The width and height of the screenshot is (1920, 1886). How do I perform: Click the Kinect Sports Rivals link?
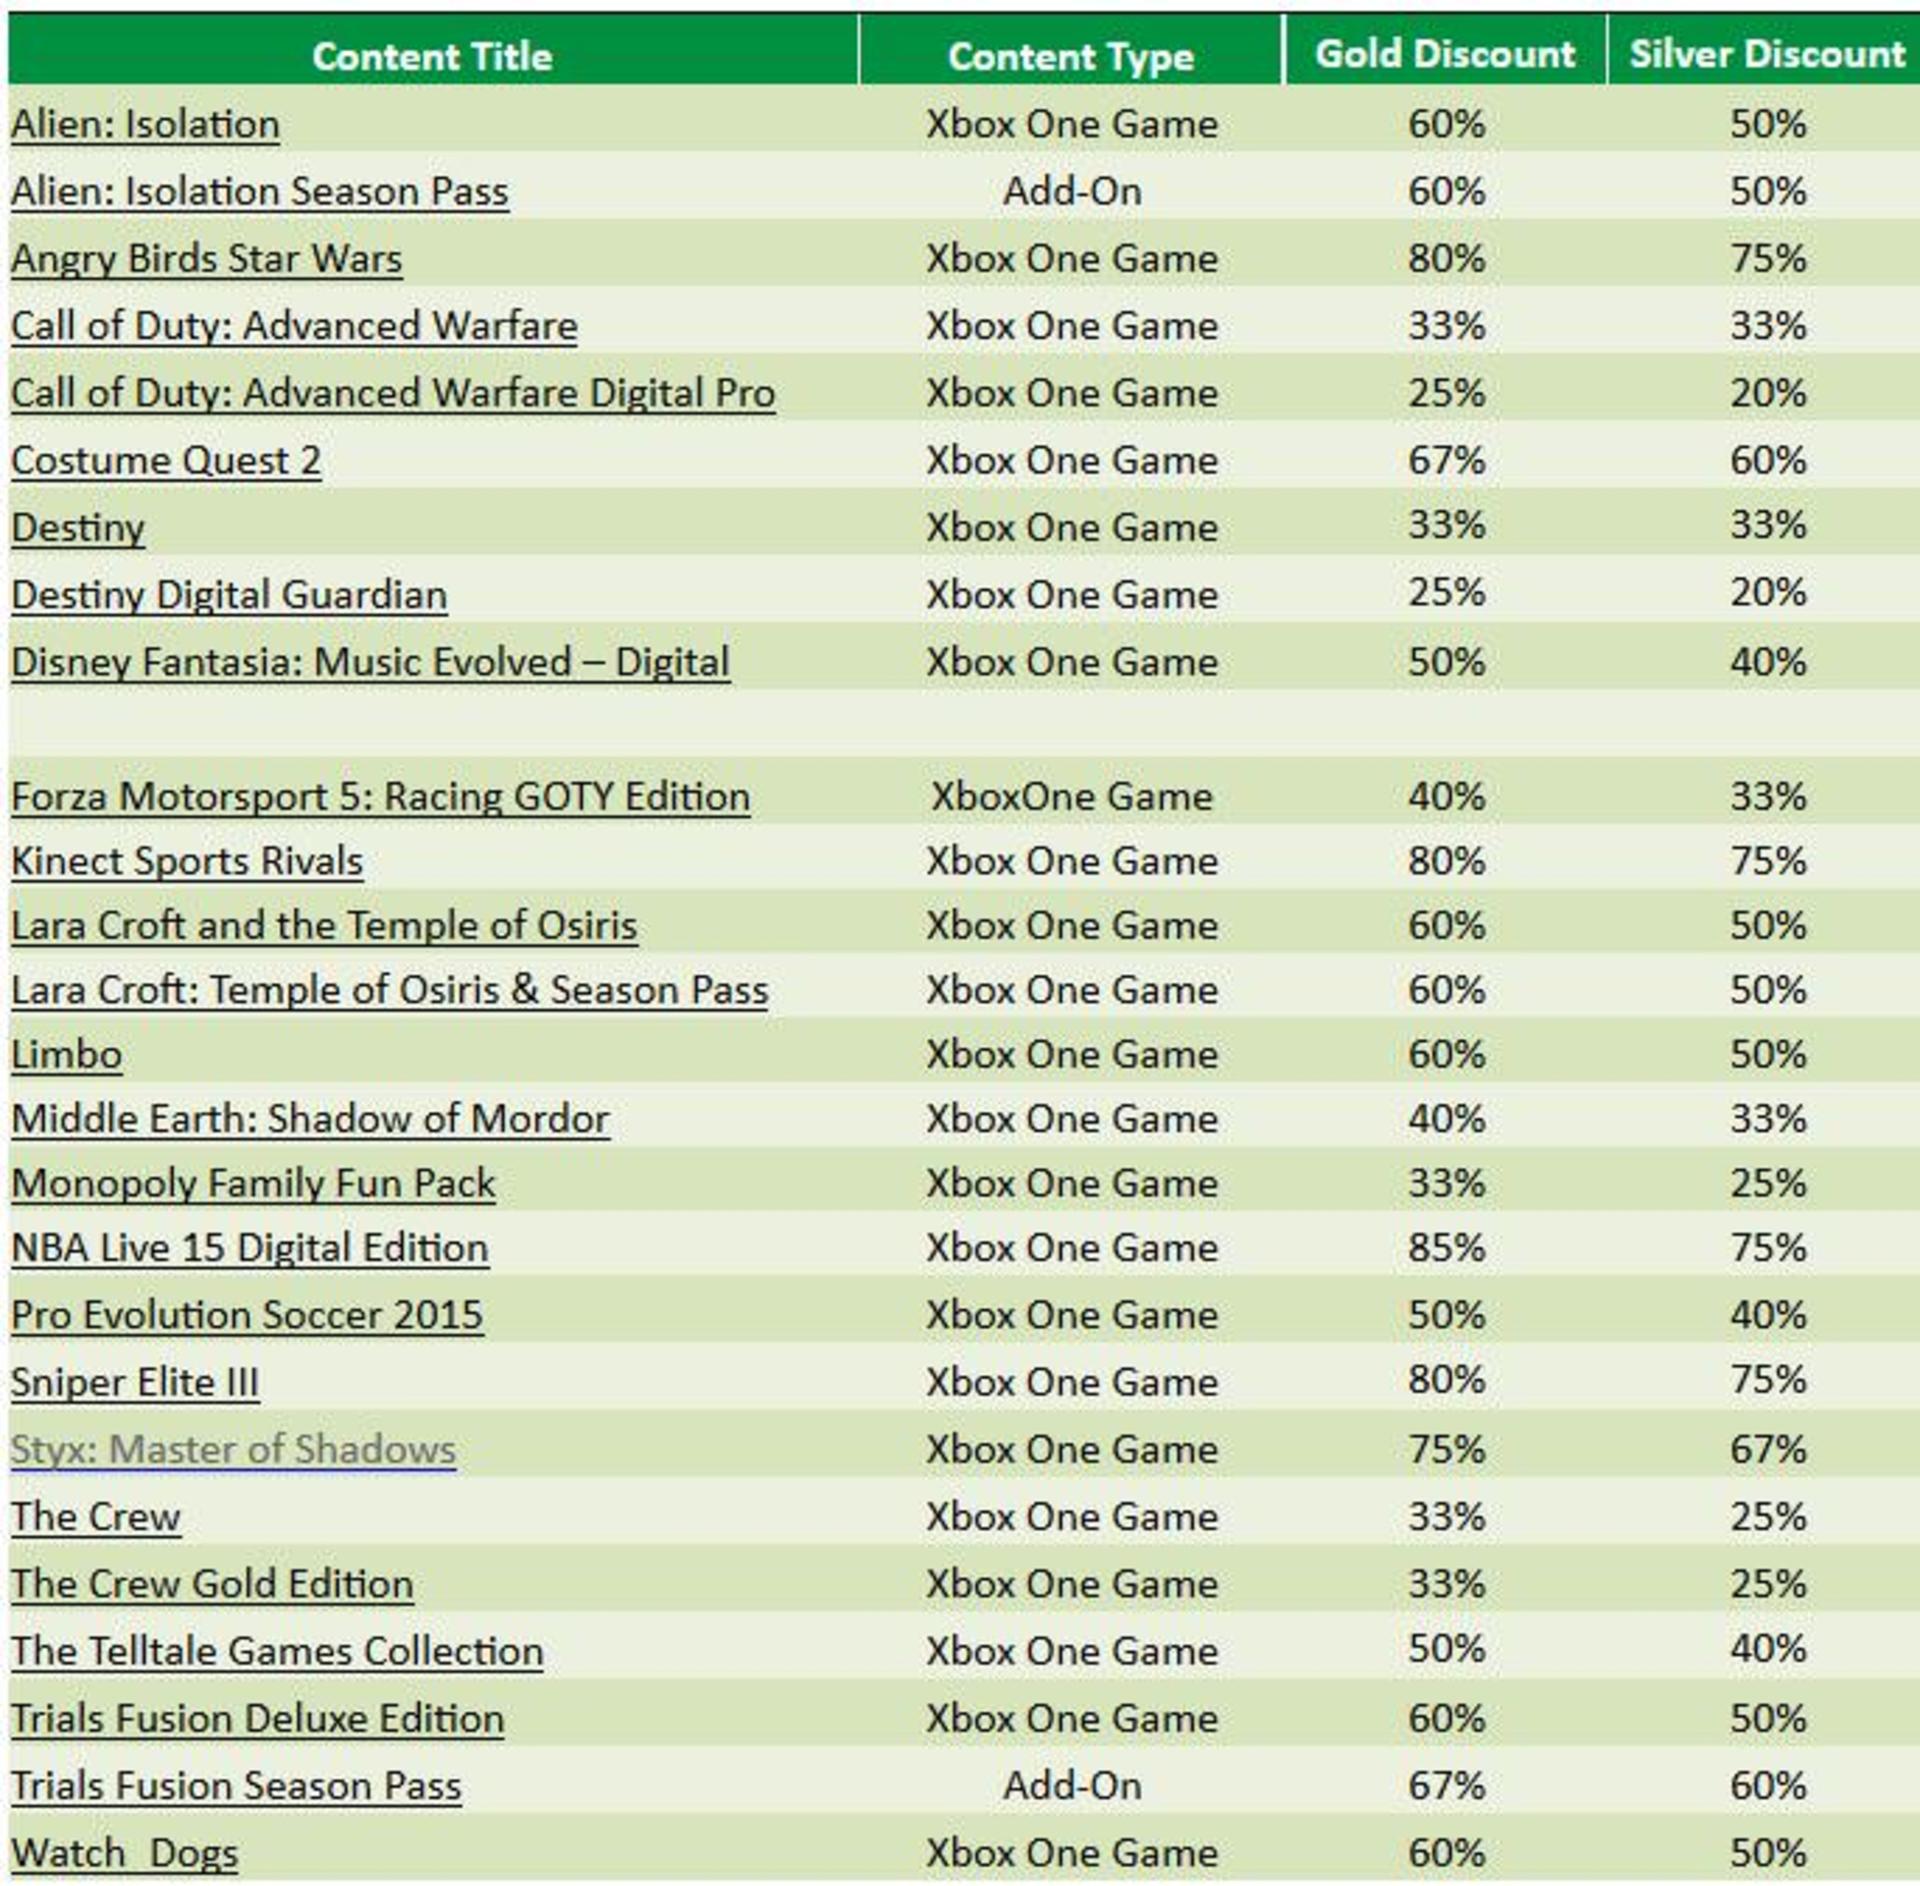click(187, 861)
